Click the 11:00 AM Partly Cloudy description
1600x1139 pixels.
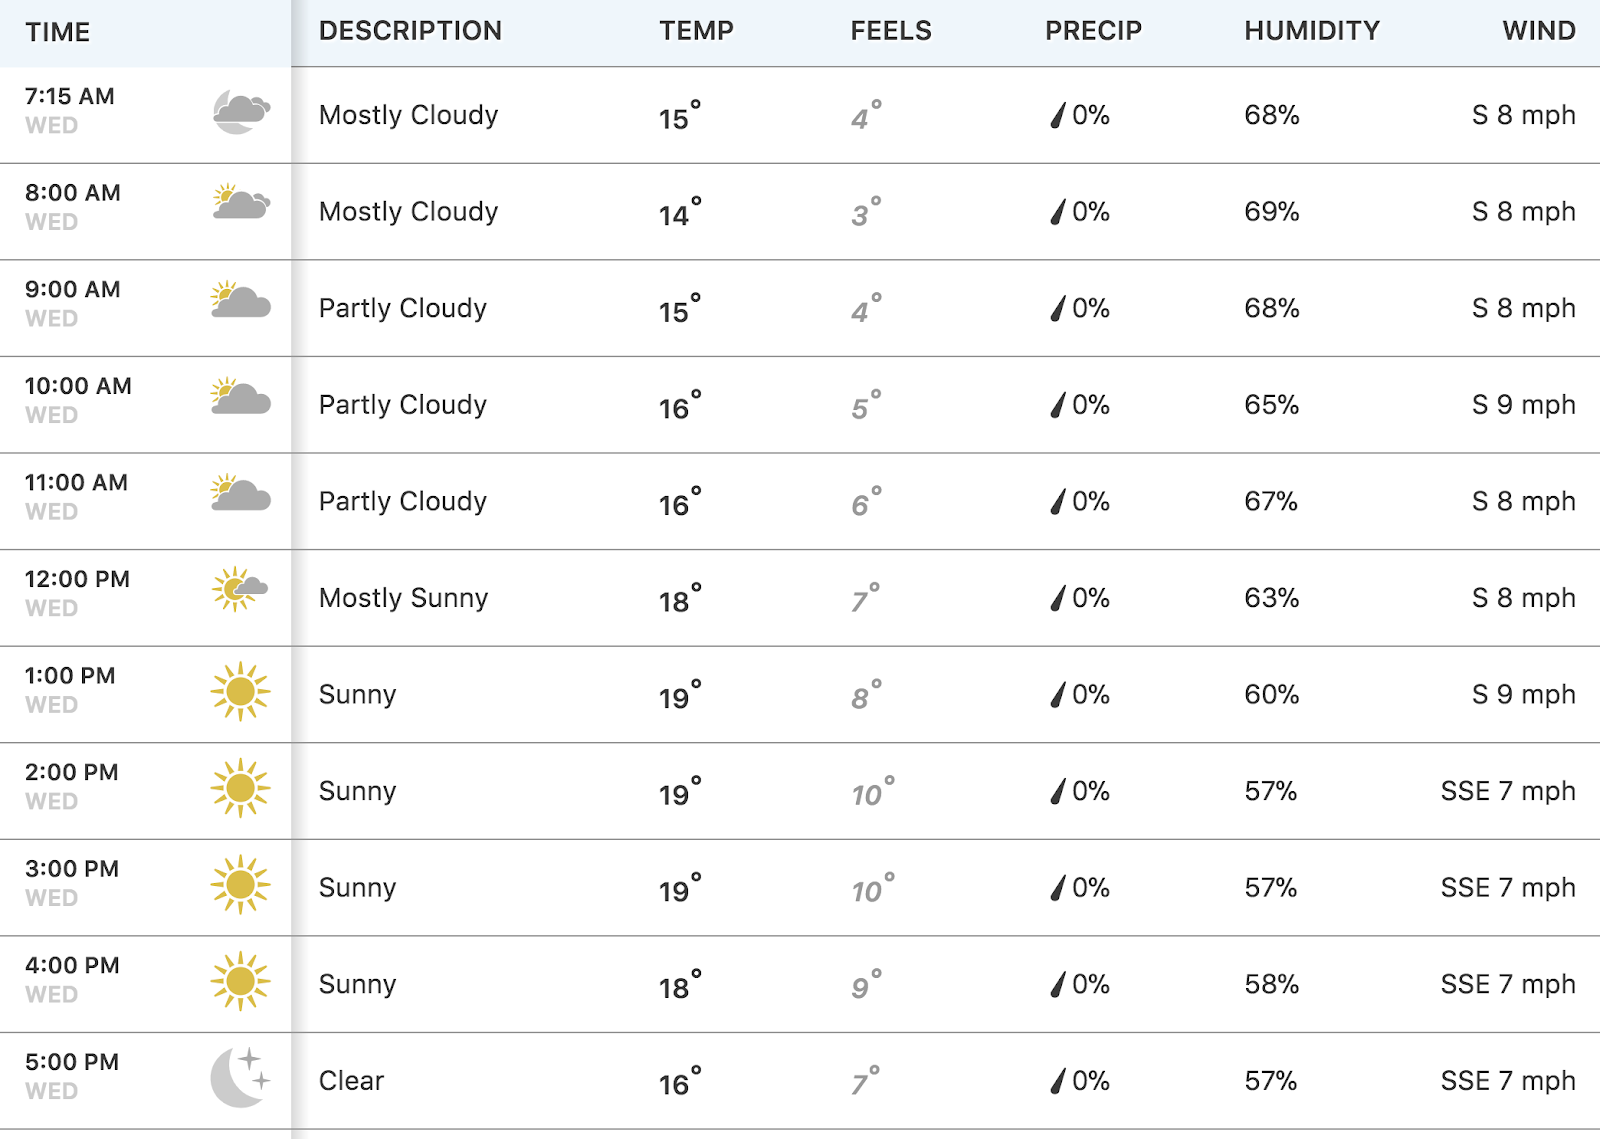pos(403,502)
